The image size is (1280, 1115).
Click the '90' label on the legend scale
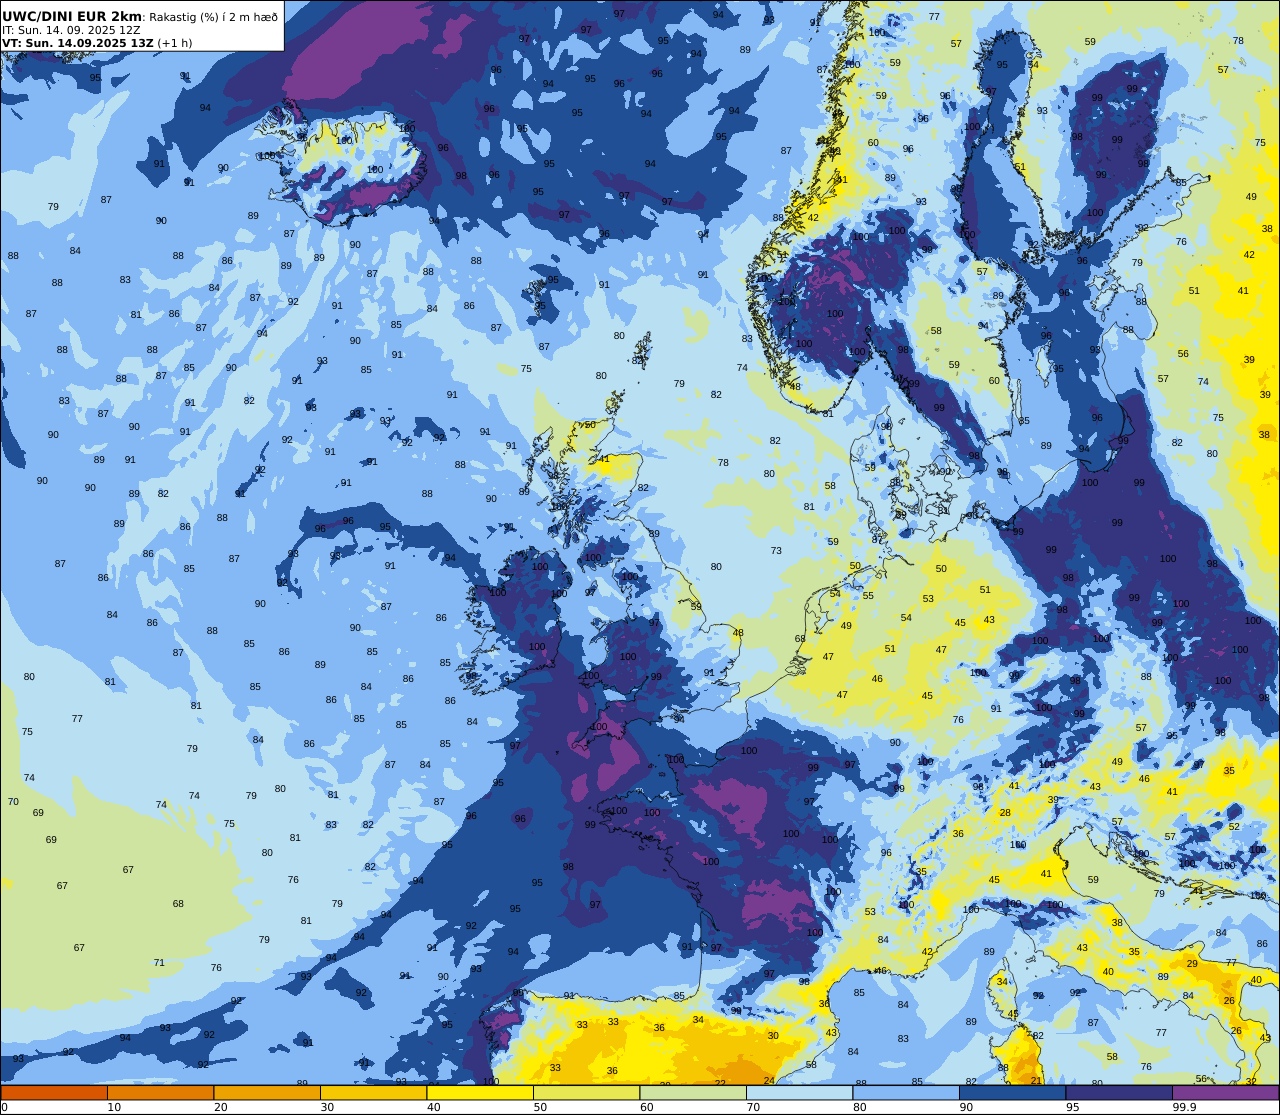coord(966,1107)
